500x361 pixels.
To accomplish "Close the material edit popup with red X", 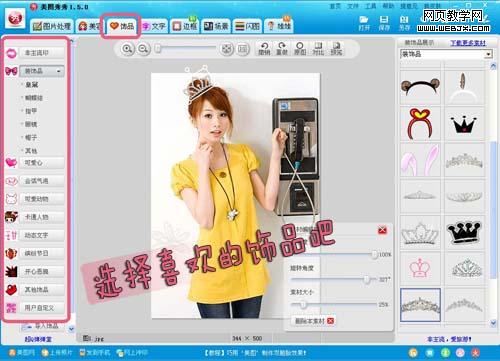I will [x=382, y=230].
